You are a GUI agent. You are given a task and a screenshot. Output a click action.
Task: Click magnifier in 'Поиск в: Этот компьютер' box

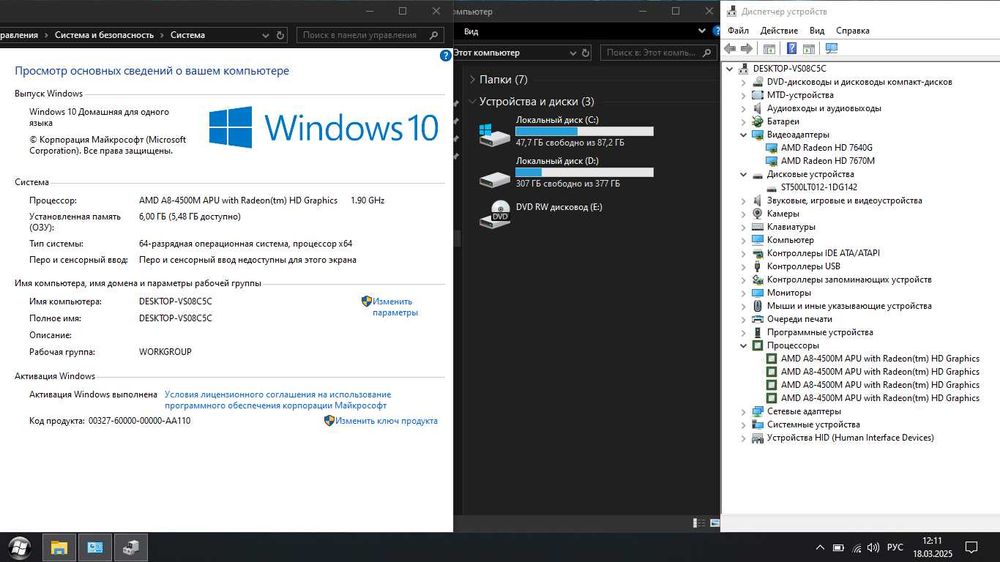(x=707, y=53)
